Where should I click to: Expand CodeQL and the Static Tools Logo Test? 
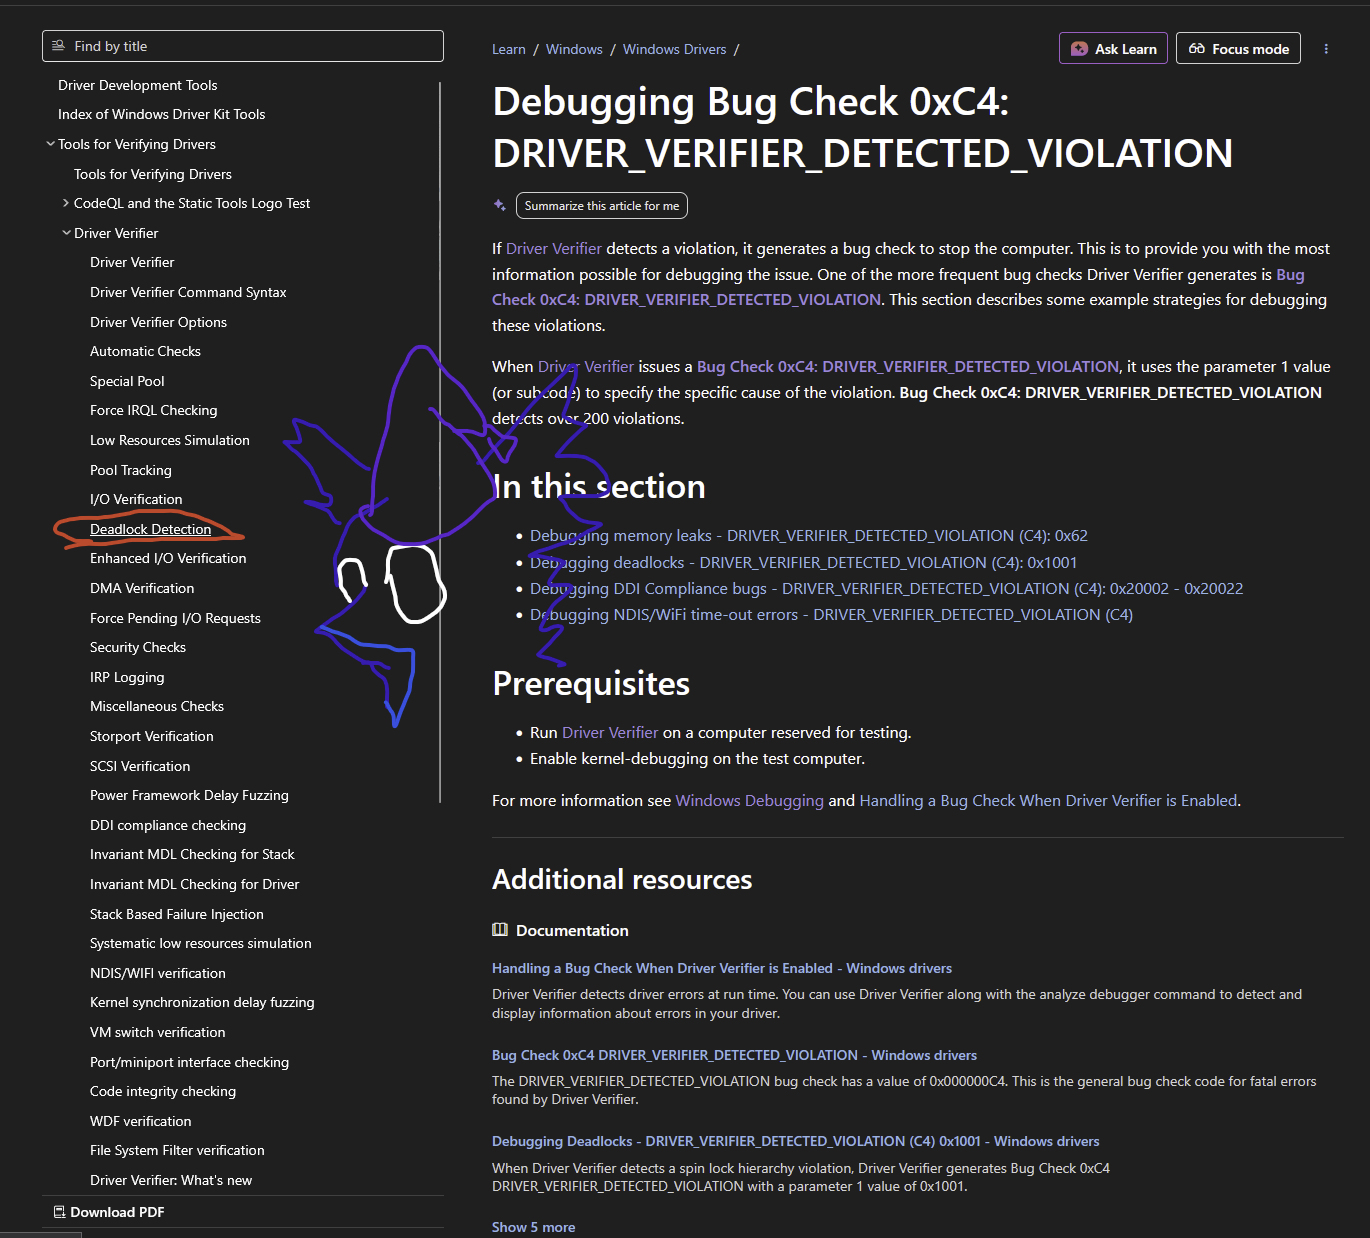point(66,203)
